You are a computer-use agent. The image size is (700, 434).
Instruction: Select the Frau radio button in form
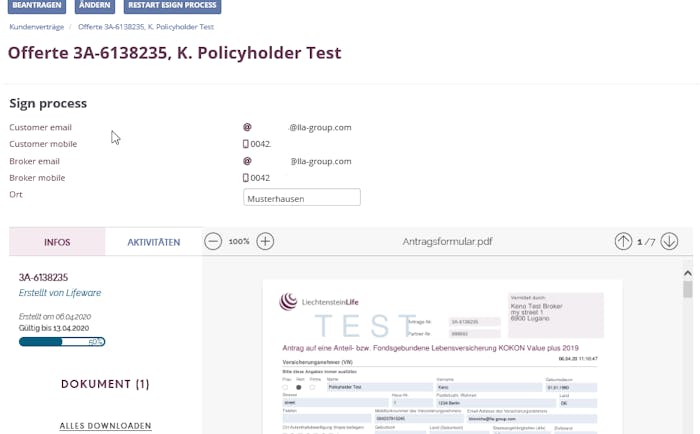tap(285, 387)
